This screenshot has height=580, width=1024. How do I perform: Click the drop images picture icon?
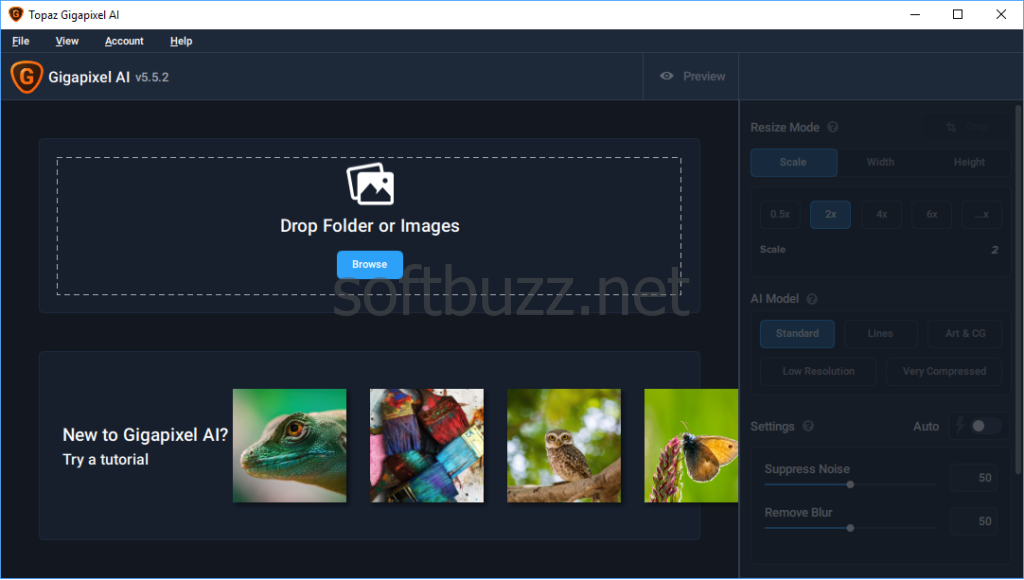click(x=370, y=184)
